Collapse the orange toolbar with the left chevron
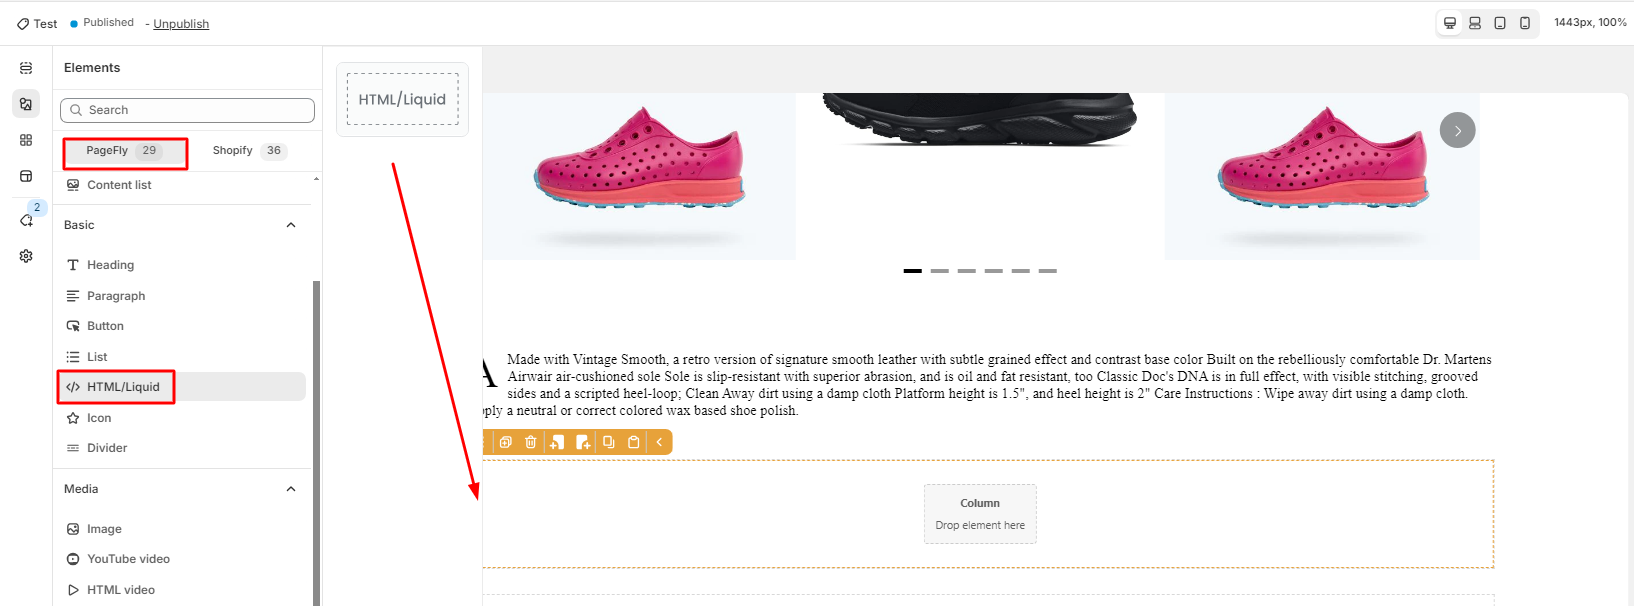This screenshot has height=606, width=1634. pyautogui.click(x=659, y=442)
